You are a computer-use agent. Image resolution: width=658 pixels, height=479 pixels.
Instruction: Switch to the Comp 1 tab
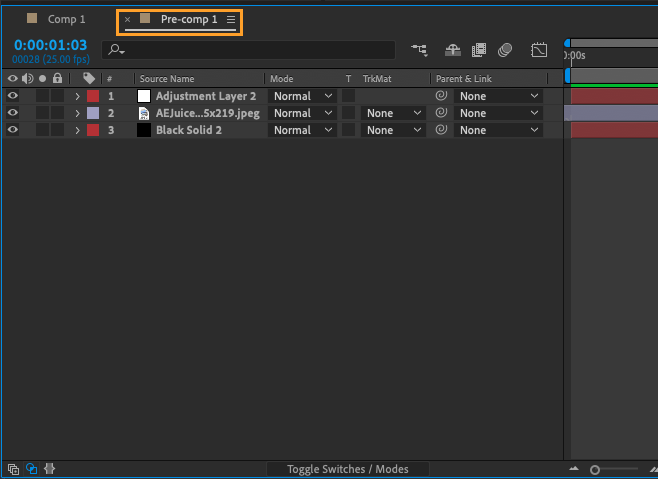[x=56, y=19]
